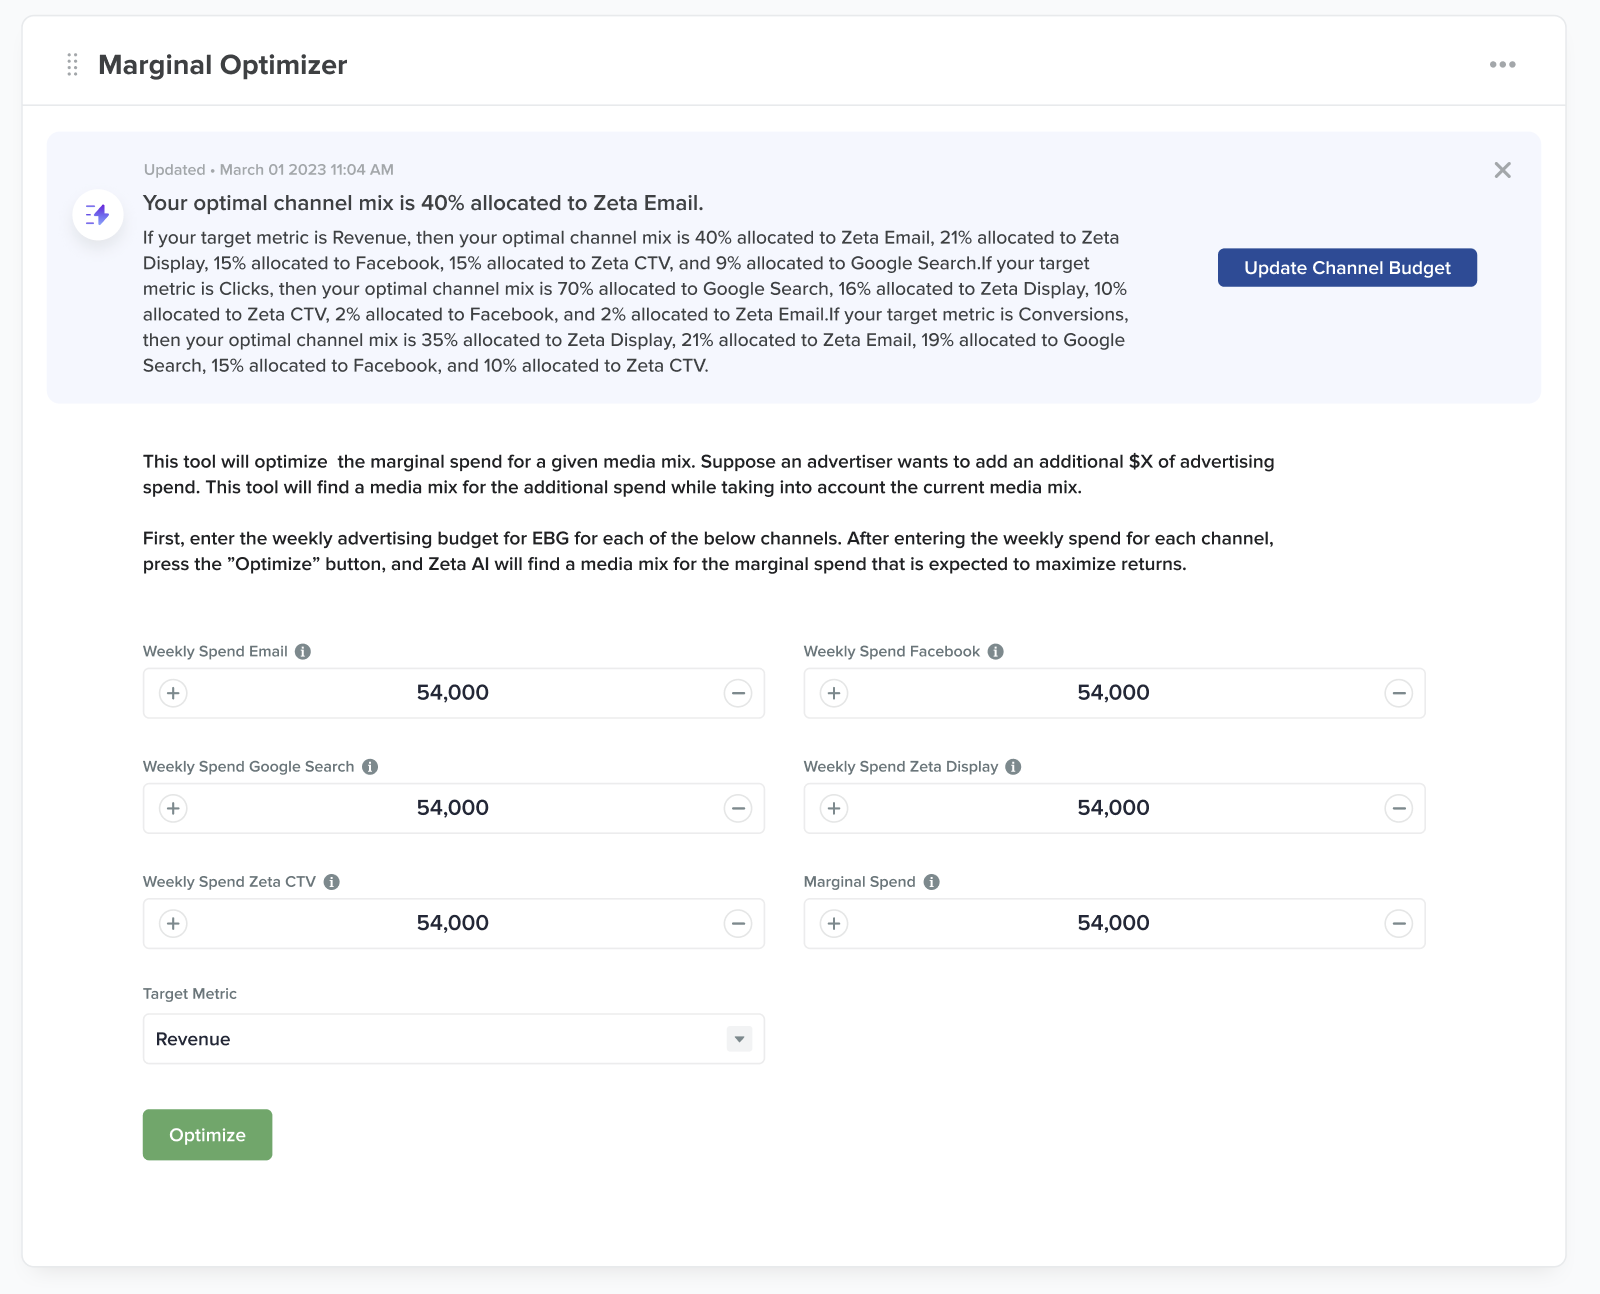
Task: Click the drag handle beside Marginal Optimizer
Action: tap(72, 65)
